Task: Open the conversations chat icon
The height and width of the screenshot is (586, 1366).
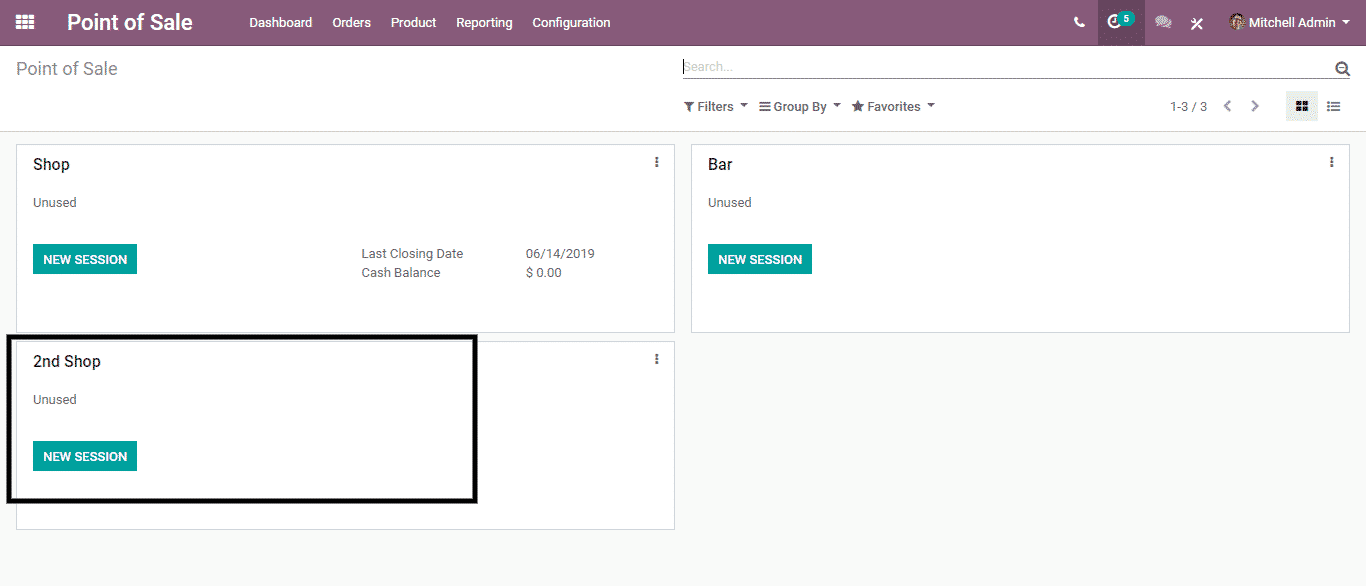Action: (1162, 22)
